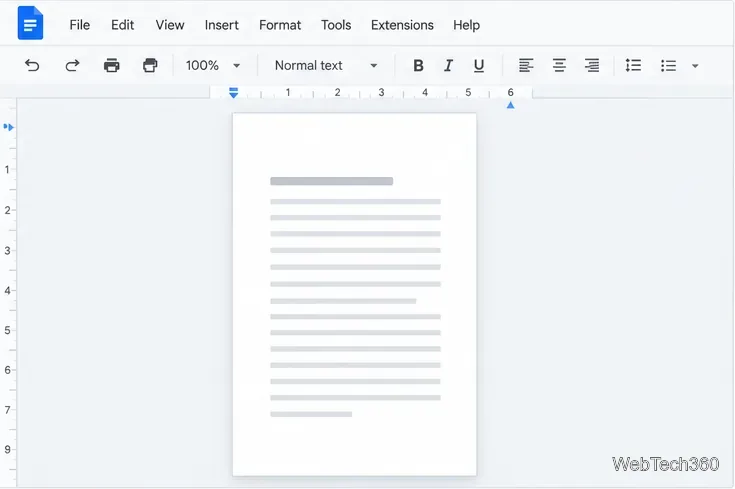Click the second printer icon beside zoom
This screenshot has height=489, width=735.
point(150,65)
